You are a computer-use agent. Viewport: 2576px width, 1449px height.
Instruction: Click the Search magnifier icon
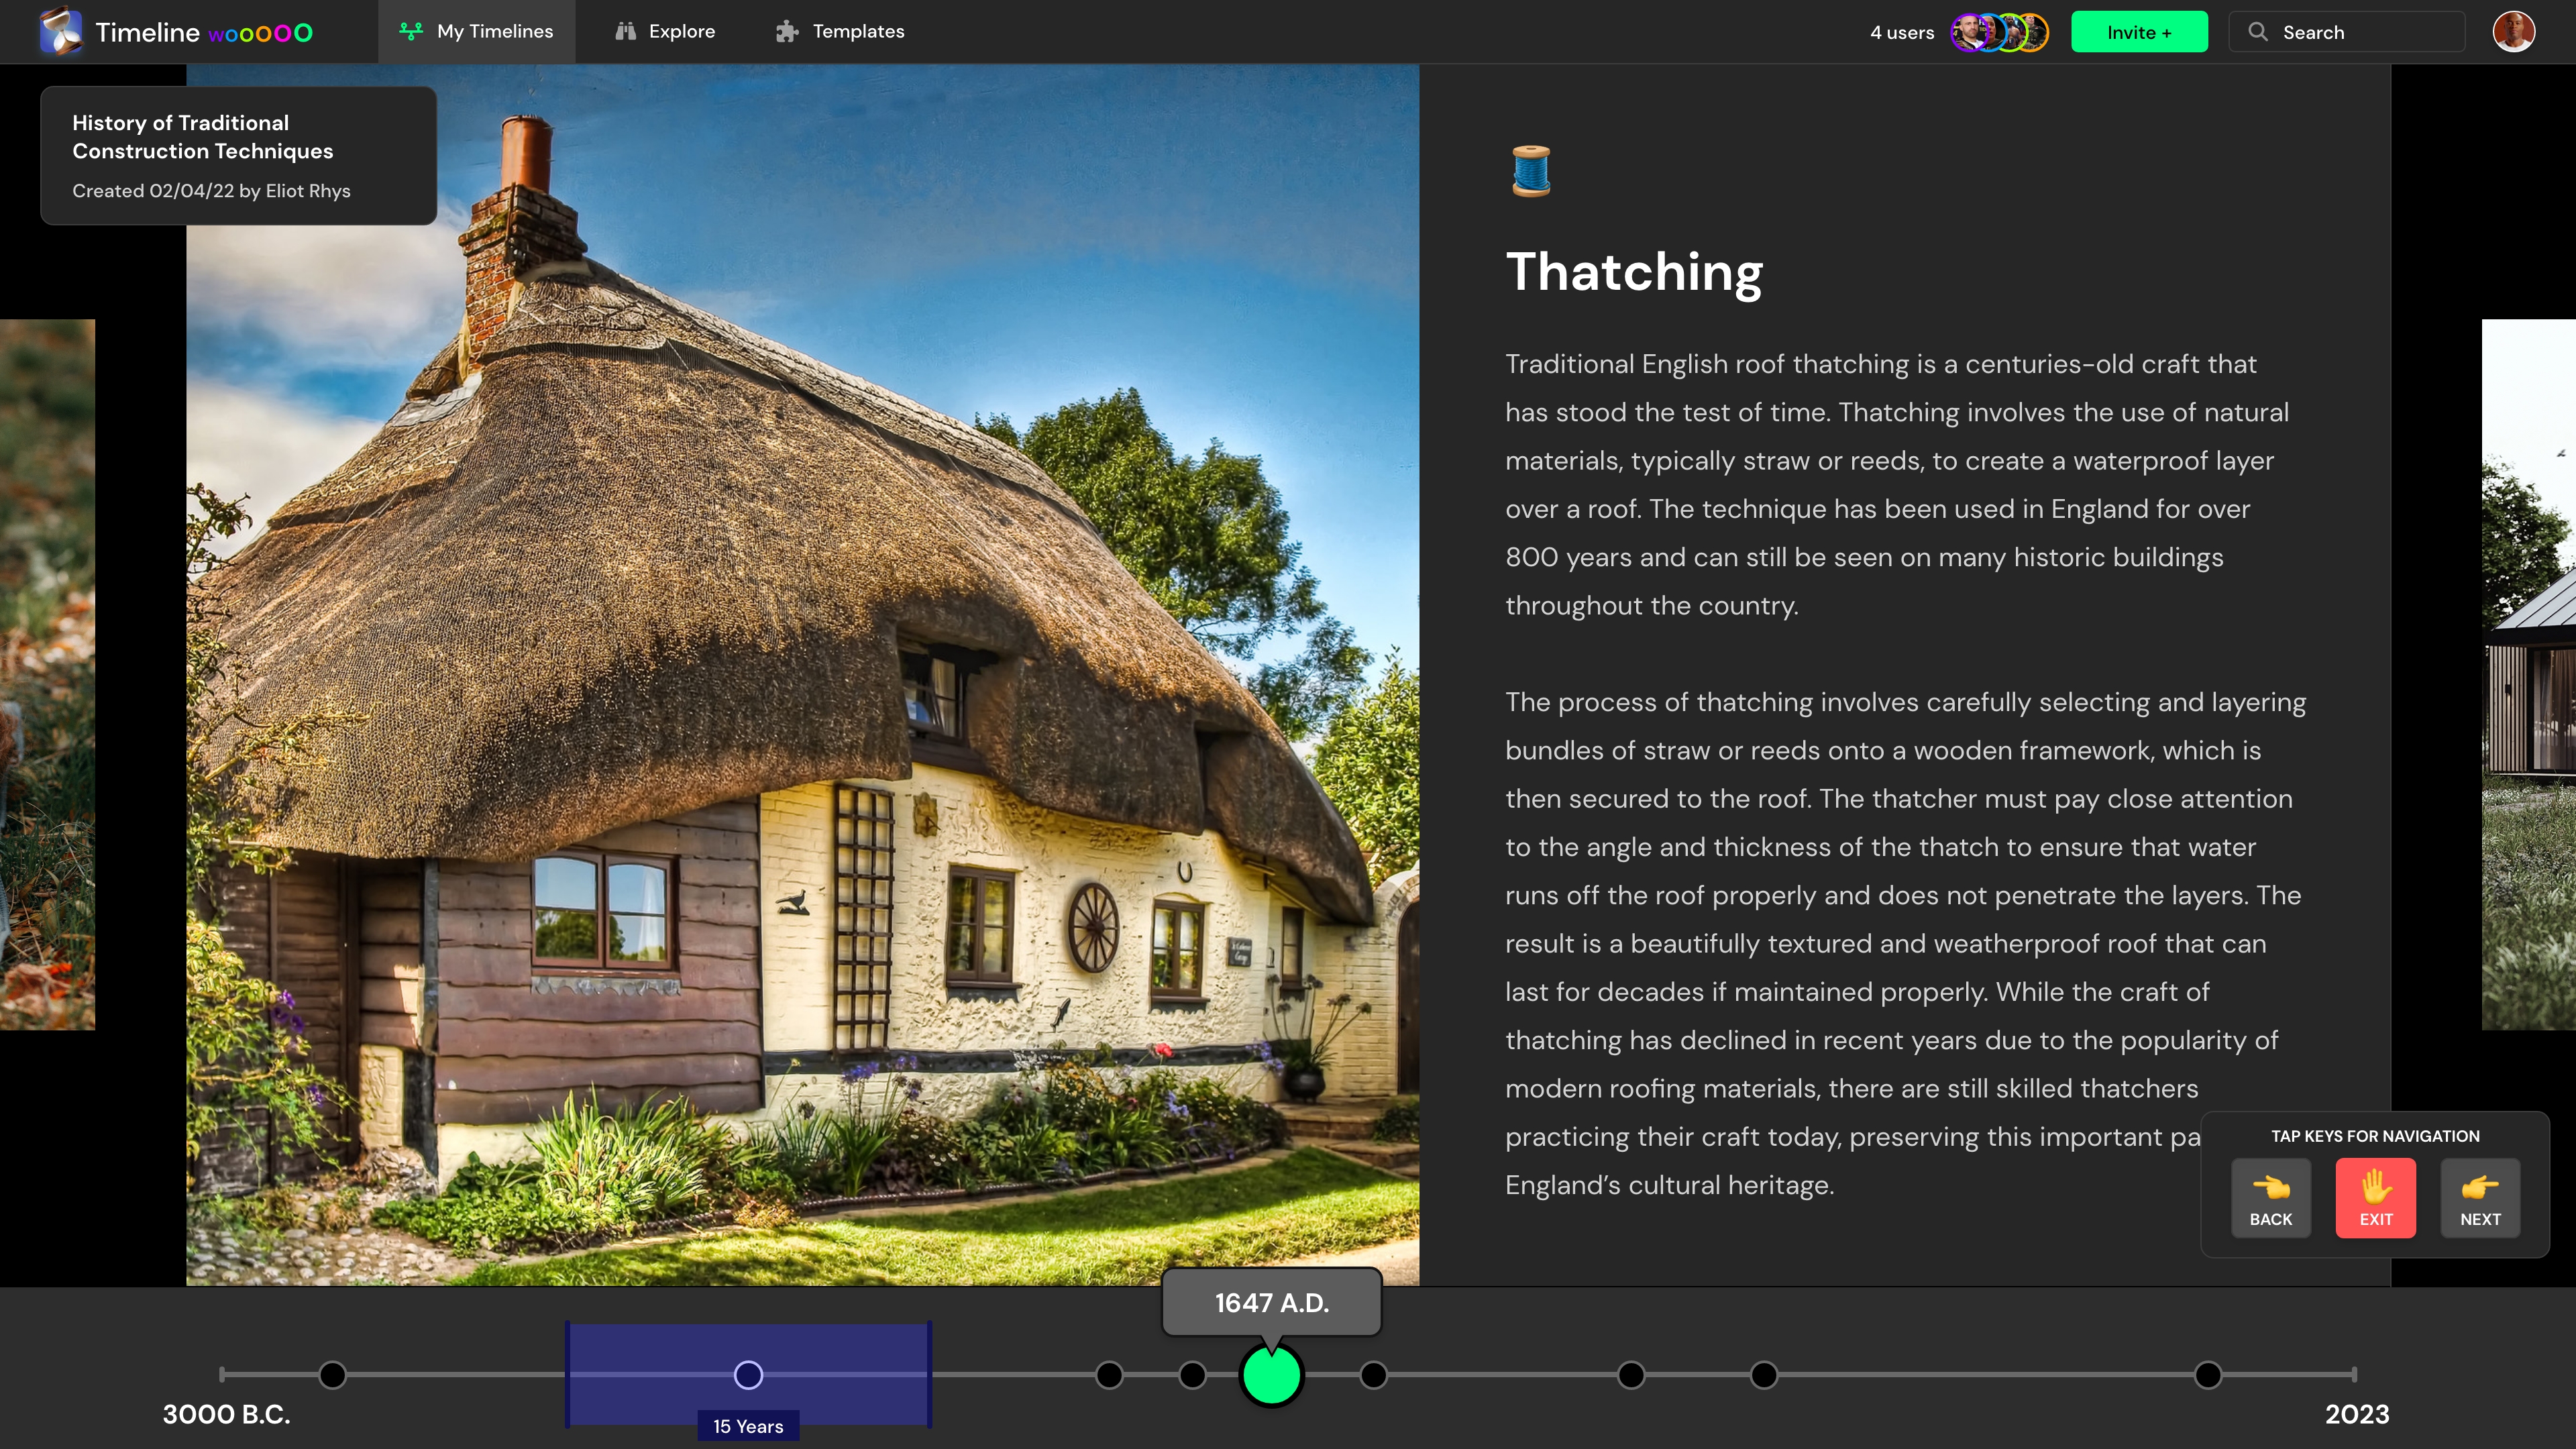(2258, 32)
